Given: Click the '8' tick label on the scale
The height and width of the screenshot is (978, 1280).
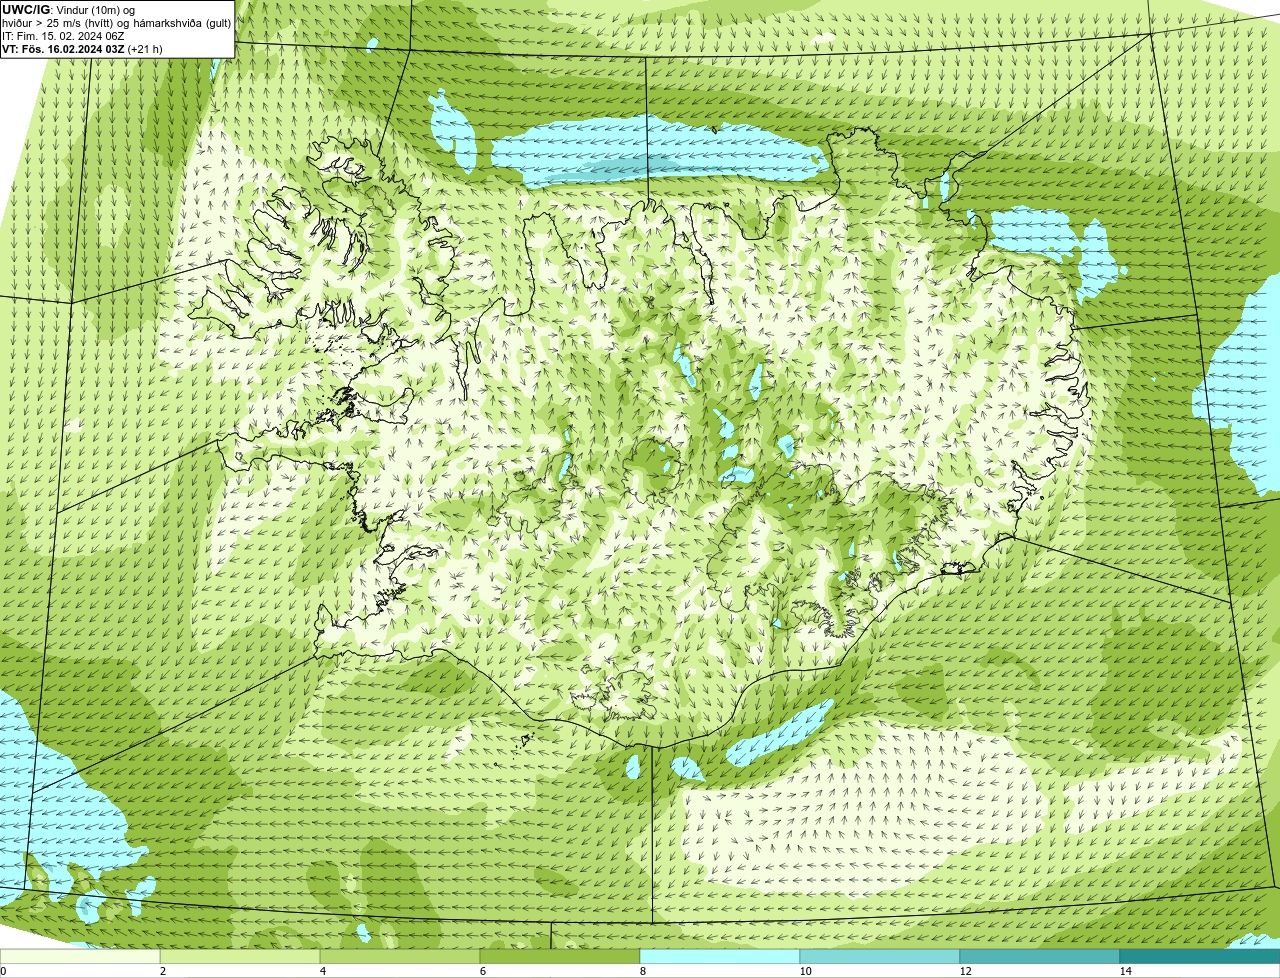Looking at the screenshot, I should [642, 971].
